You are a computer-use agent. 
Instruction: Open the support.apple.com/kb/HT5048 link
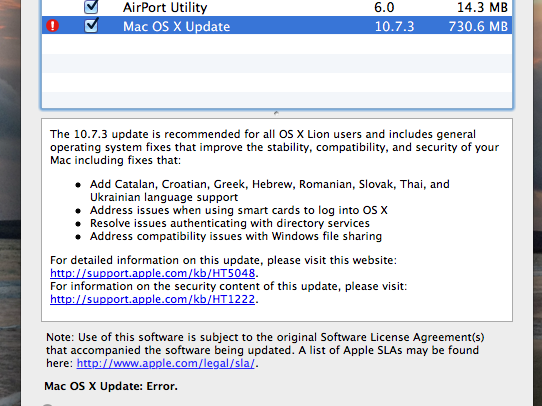152,273
